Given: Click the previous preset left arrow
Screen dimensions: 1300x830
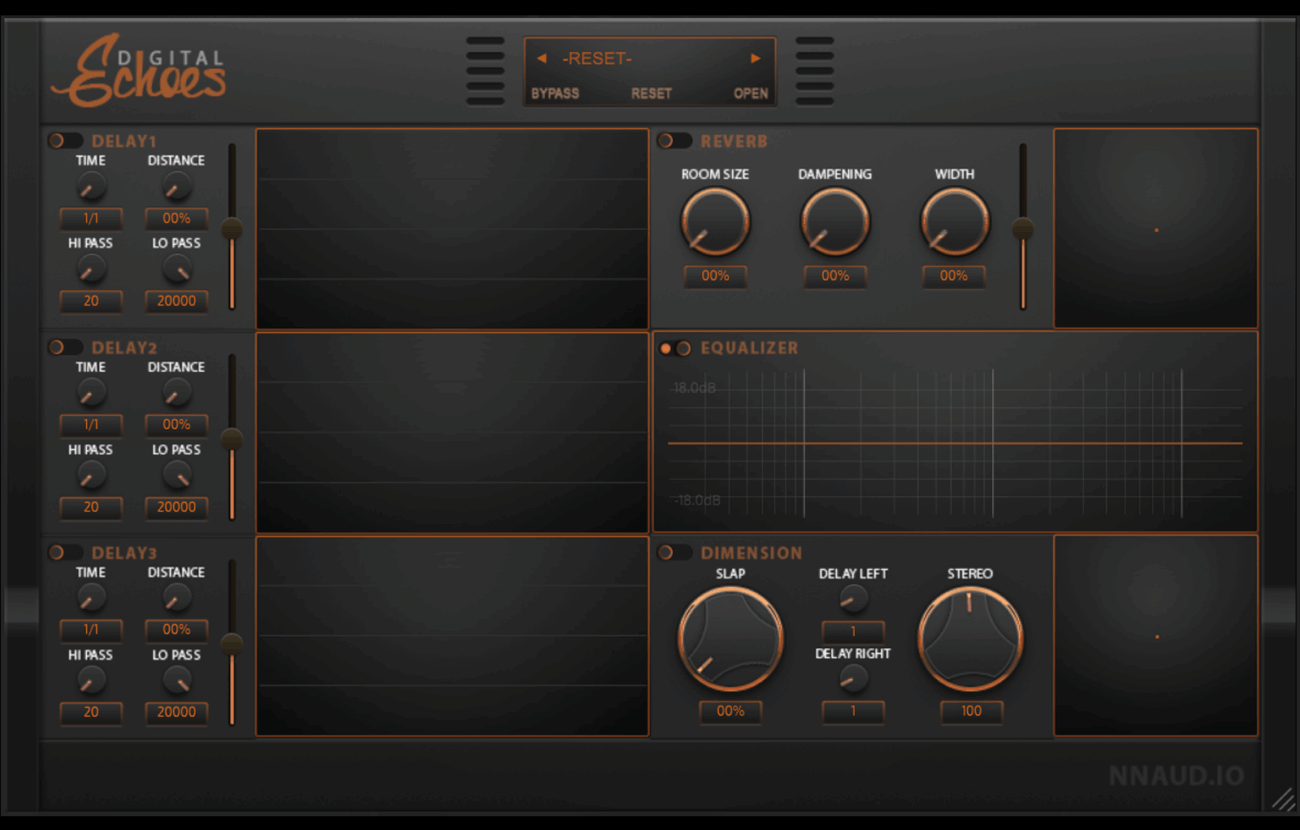Looking at the screenshot, I should coord(541,59).
